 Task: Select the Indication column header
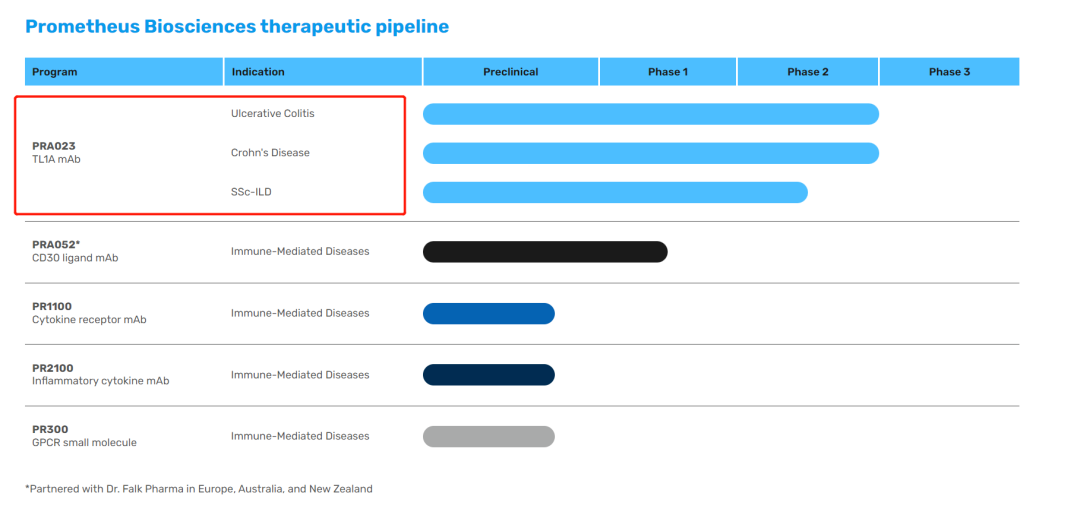[258, 72]
